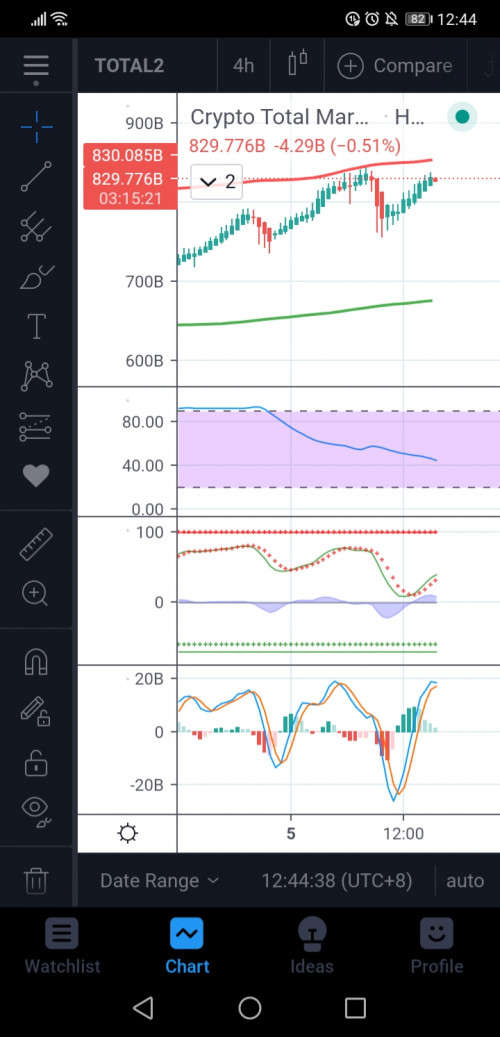Select the XABCD pattern tool
Viewport: 500px width, 1037px height.
(36, 376)
